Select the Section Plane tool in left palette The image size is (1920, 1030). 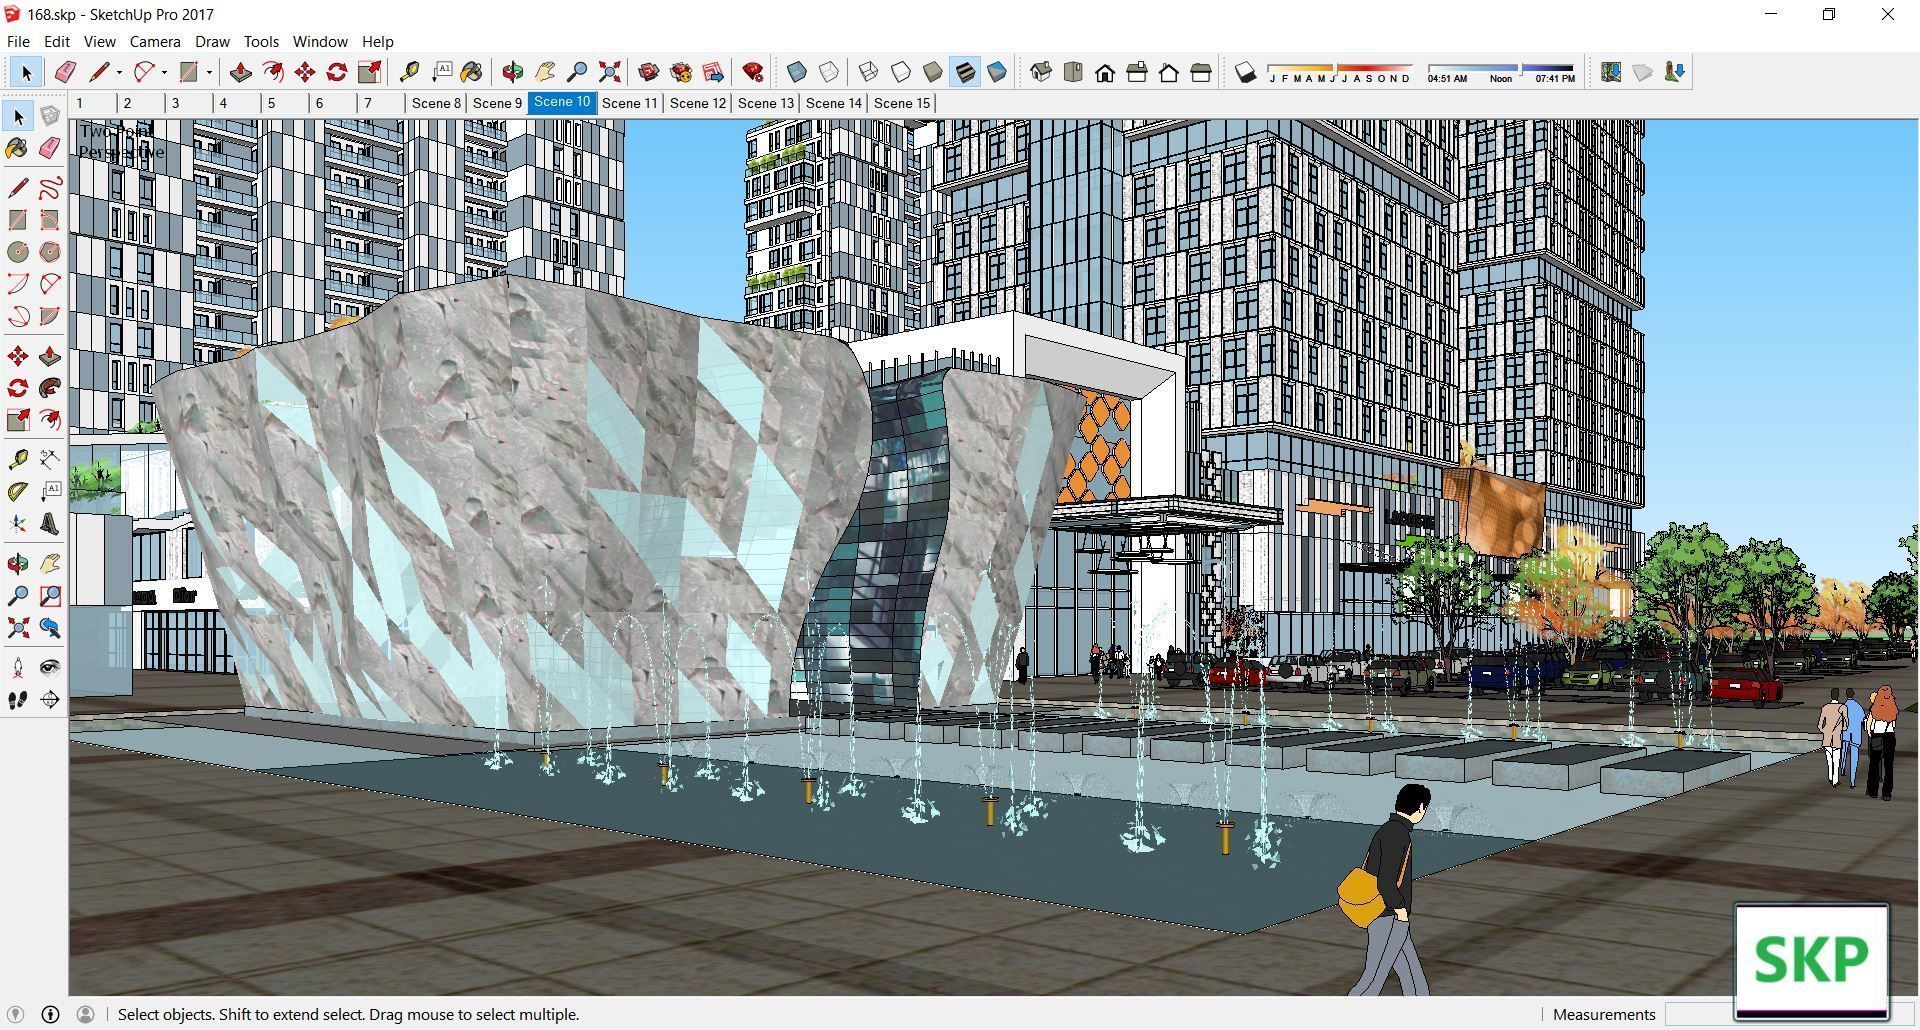pos(50,700)
